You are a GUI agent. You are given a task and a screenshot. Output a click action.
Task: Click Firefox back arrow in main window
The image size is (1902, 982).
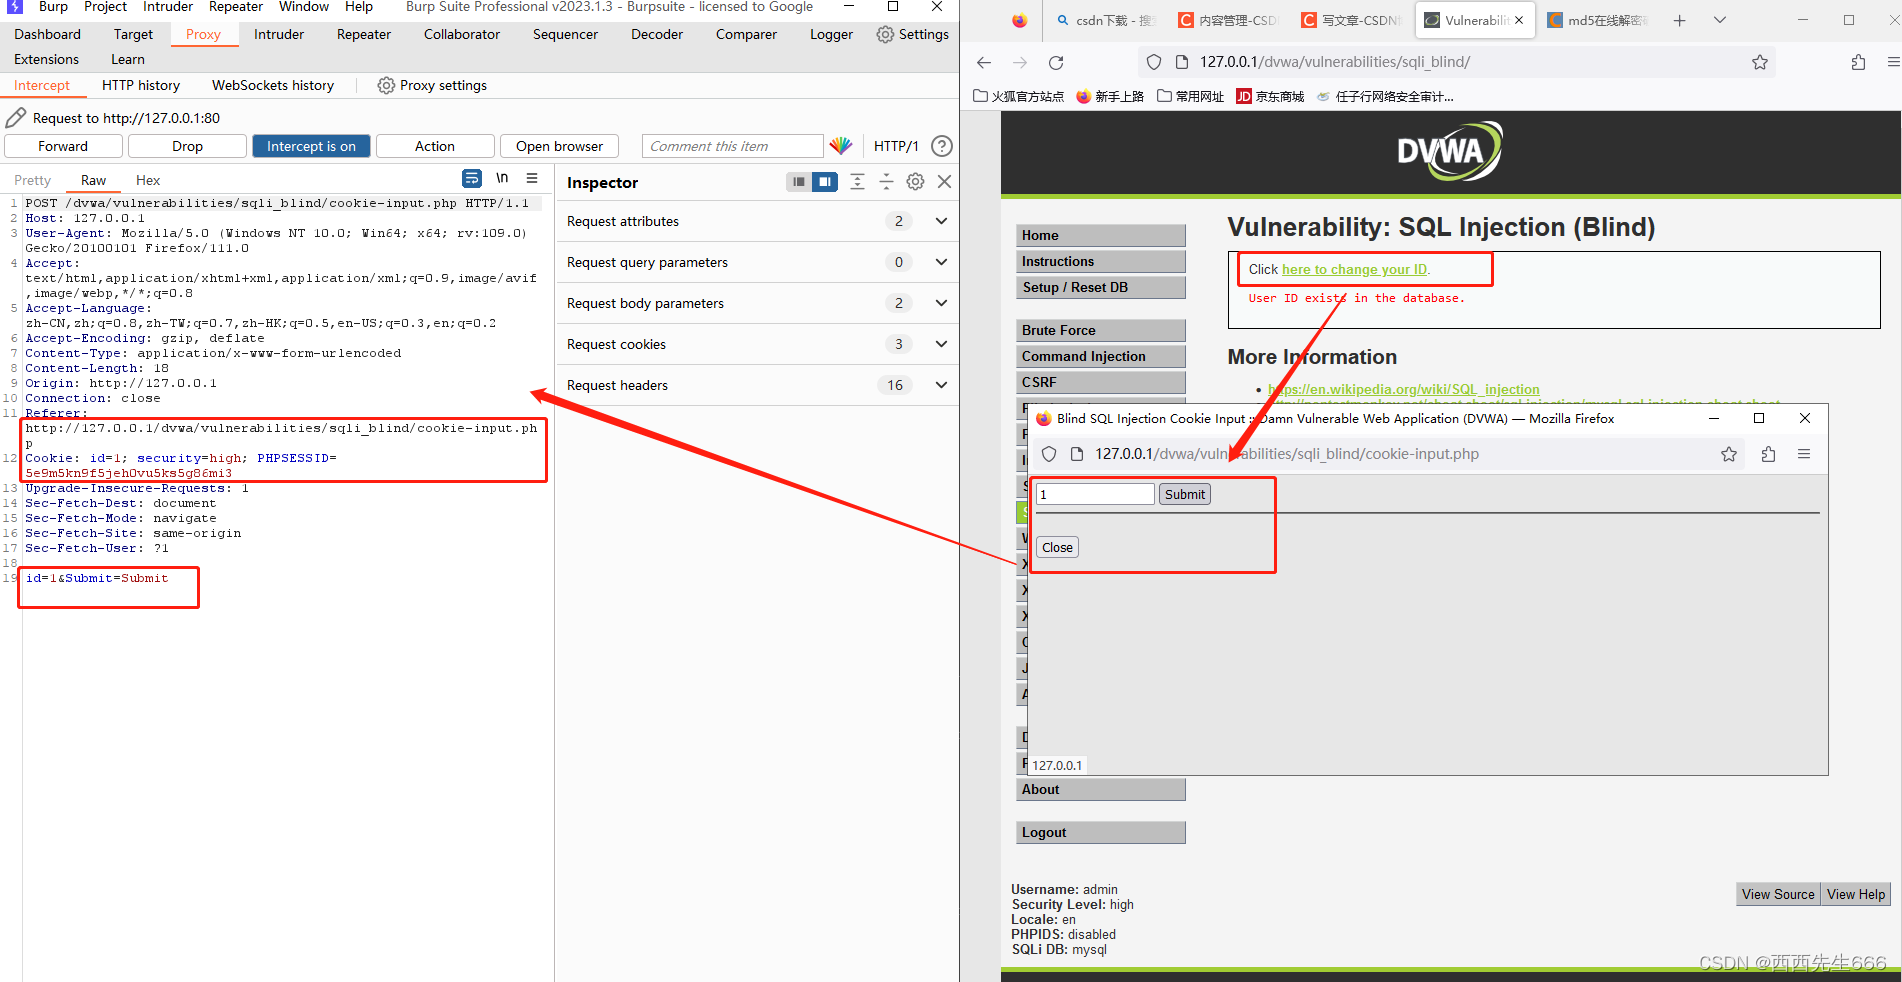tap(984, 62)
